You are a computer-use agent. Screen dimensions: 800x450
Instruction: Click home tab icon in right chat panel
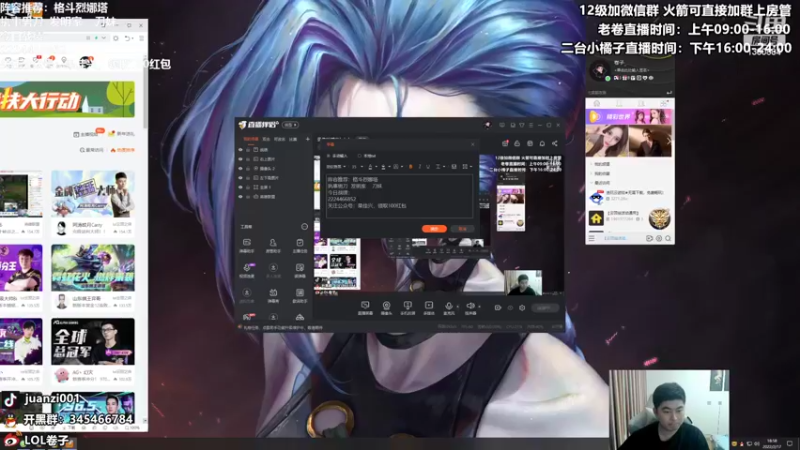point(597,104)
